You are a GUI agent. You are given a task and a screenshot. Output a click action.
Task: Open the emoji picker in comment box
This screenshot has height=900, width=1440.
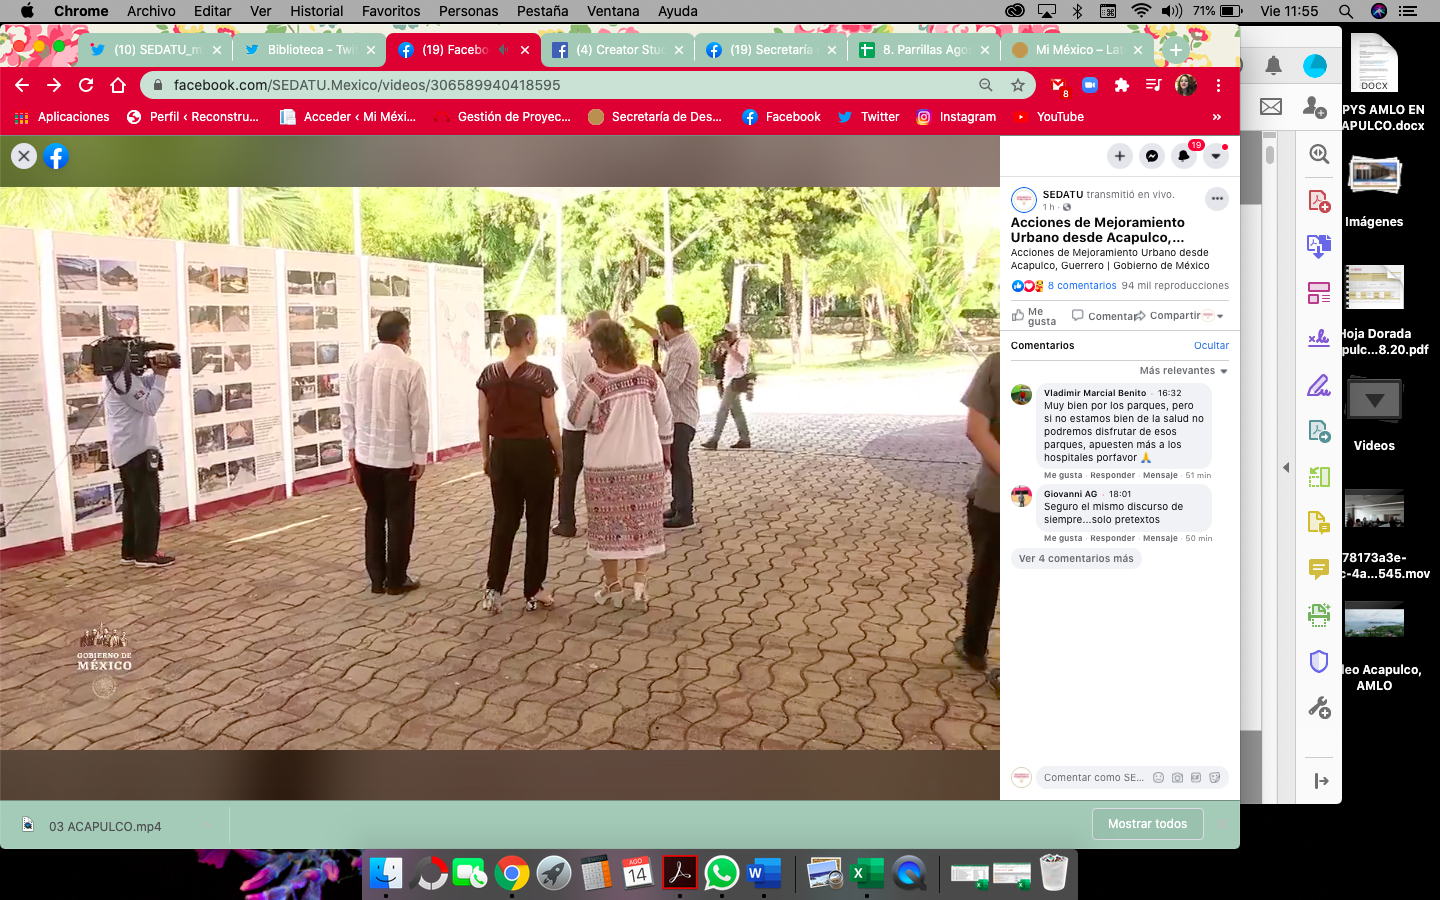1158,778
